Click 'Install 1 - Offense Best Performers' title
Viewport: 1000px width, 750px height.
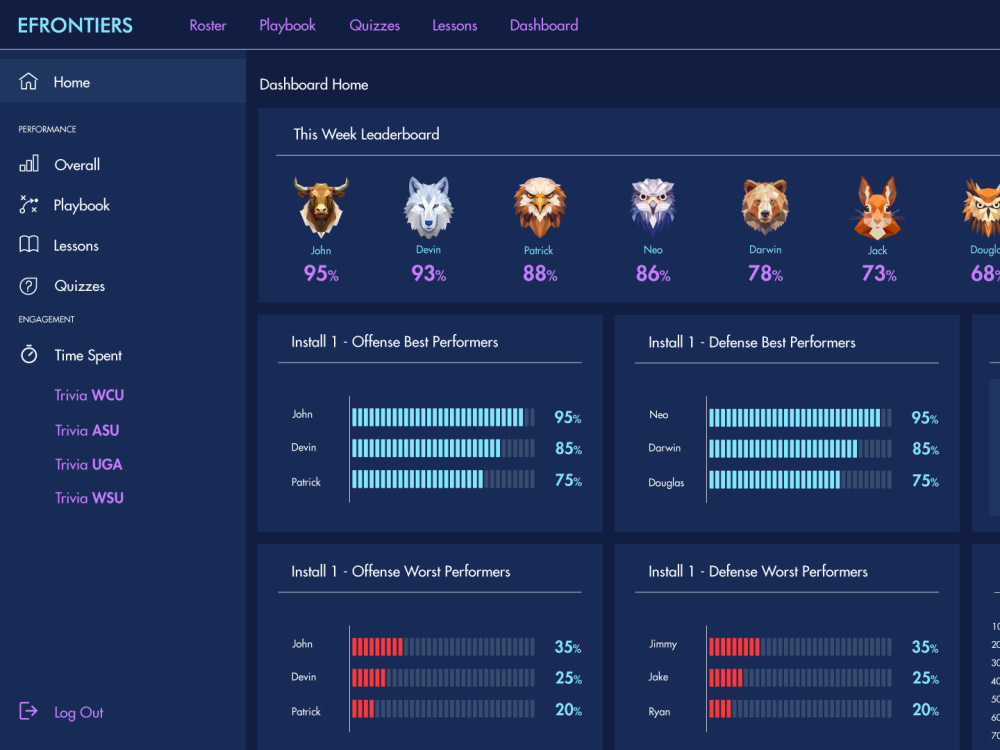[x=395, y=342]
